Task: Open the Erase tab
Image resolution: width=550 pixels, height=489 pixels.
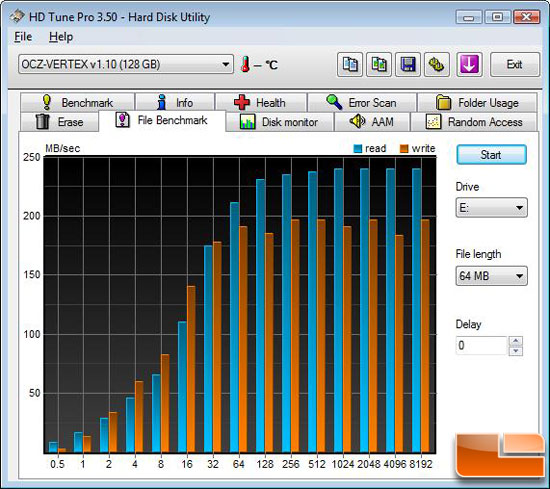Action: [60, 122]
